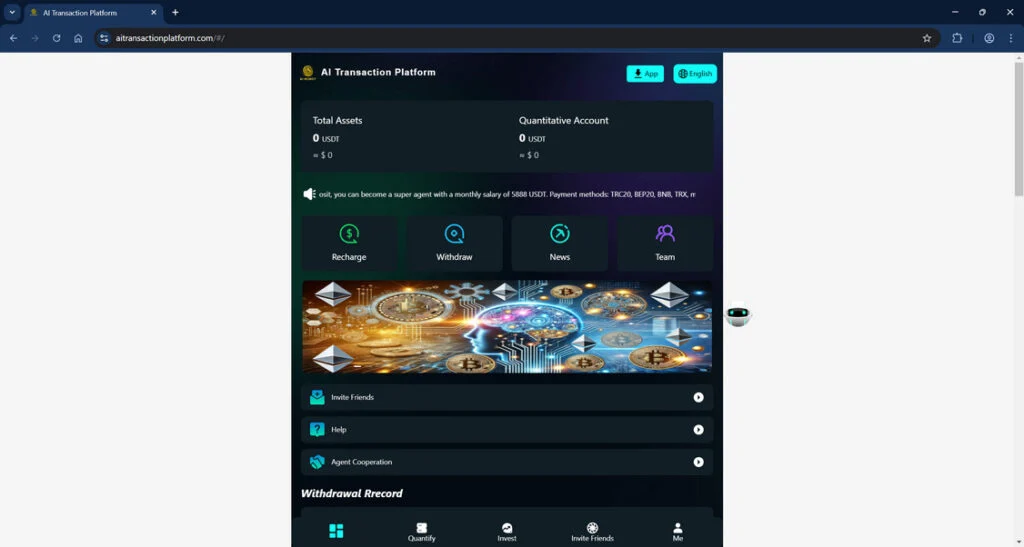
Task: Click the scrolling announcement text
Action: click(x=507, y=195)
